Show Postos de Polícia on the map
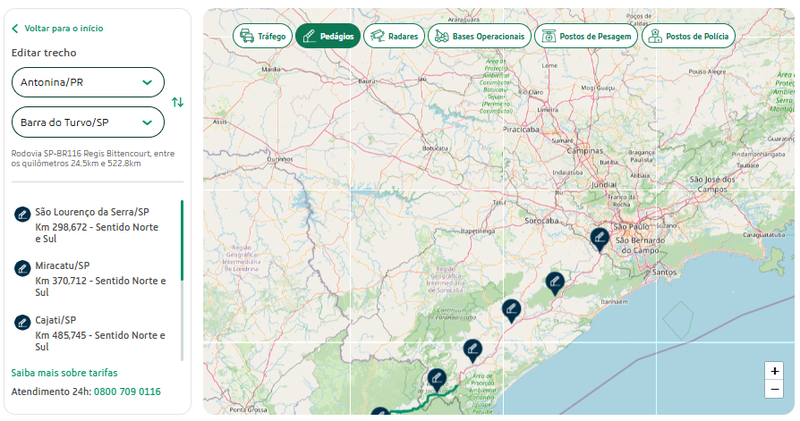The width and height of the screenshot is (800, 421). tap(689, 36)
